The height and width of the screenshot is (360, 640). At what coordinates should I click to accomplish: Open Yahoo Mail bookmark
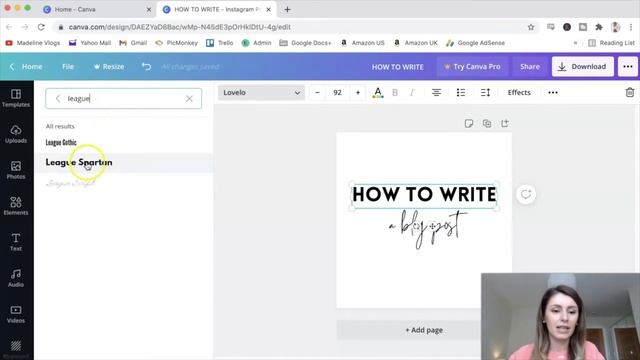pyautogui.click(x=90, y=43)
